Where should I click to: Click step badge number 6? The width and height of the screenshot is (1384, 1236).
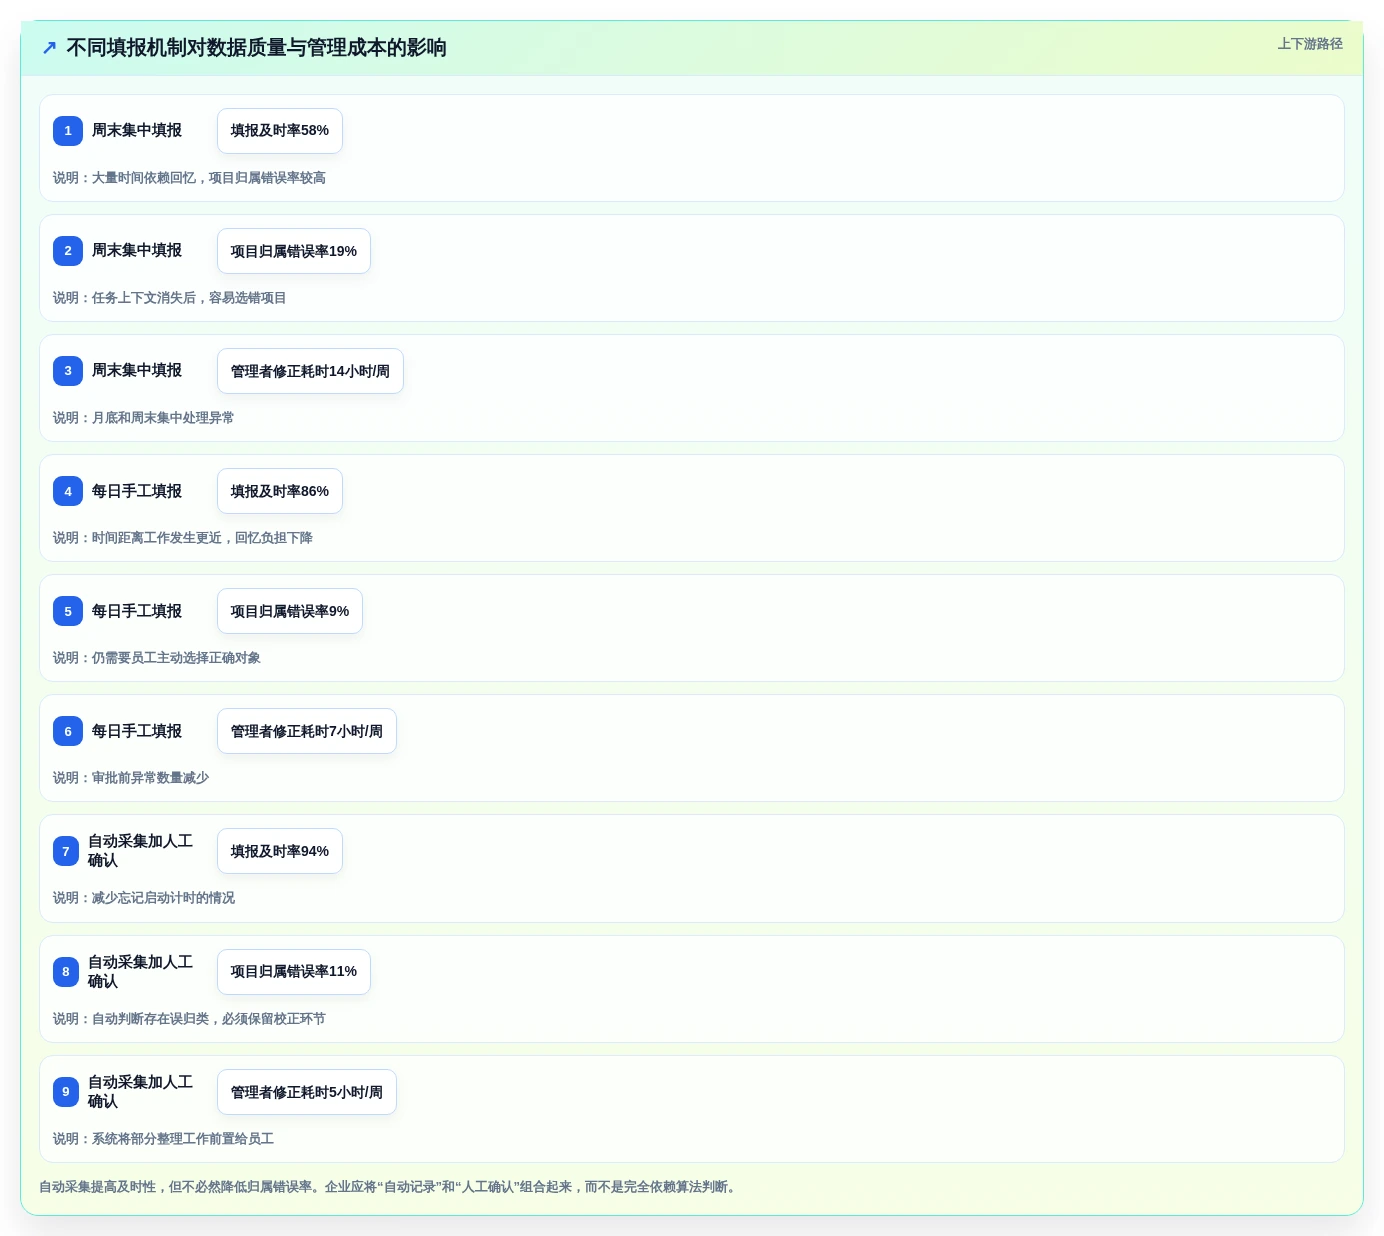click(x=68, y=731)
